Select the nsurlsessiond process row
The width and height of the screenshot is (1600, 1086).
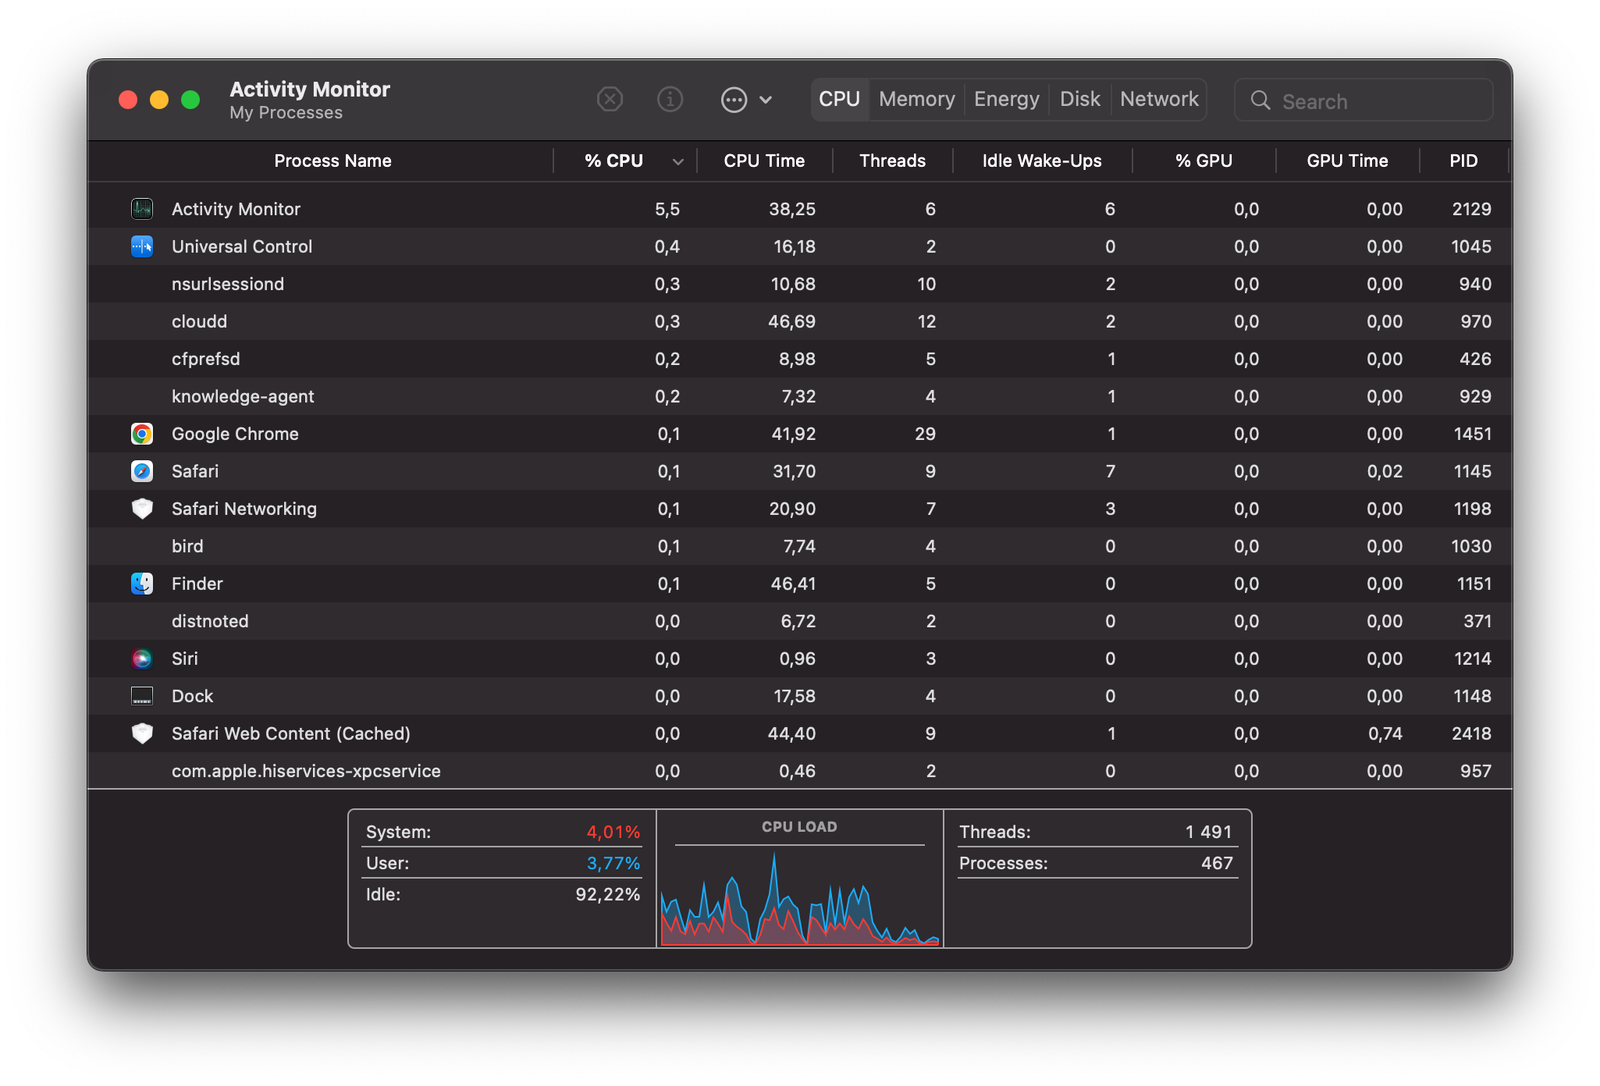click(x=800, y=284)
